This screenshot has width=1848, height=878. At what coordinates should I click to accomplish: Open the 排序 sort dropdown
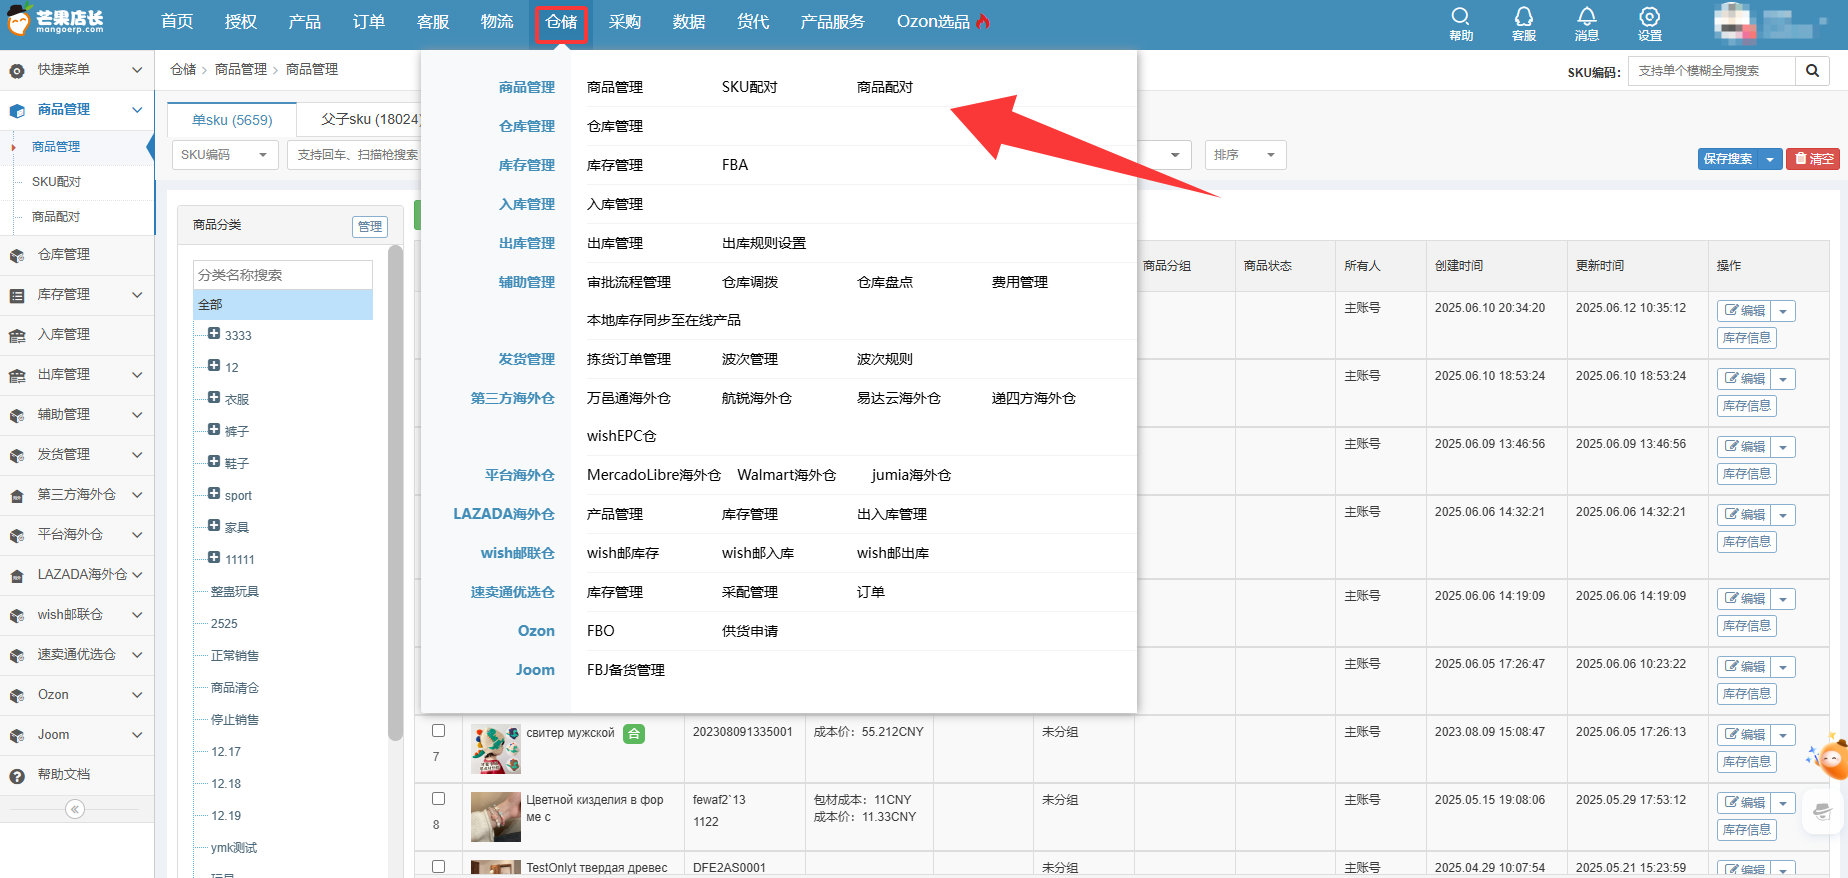pos(1244,155)
